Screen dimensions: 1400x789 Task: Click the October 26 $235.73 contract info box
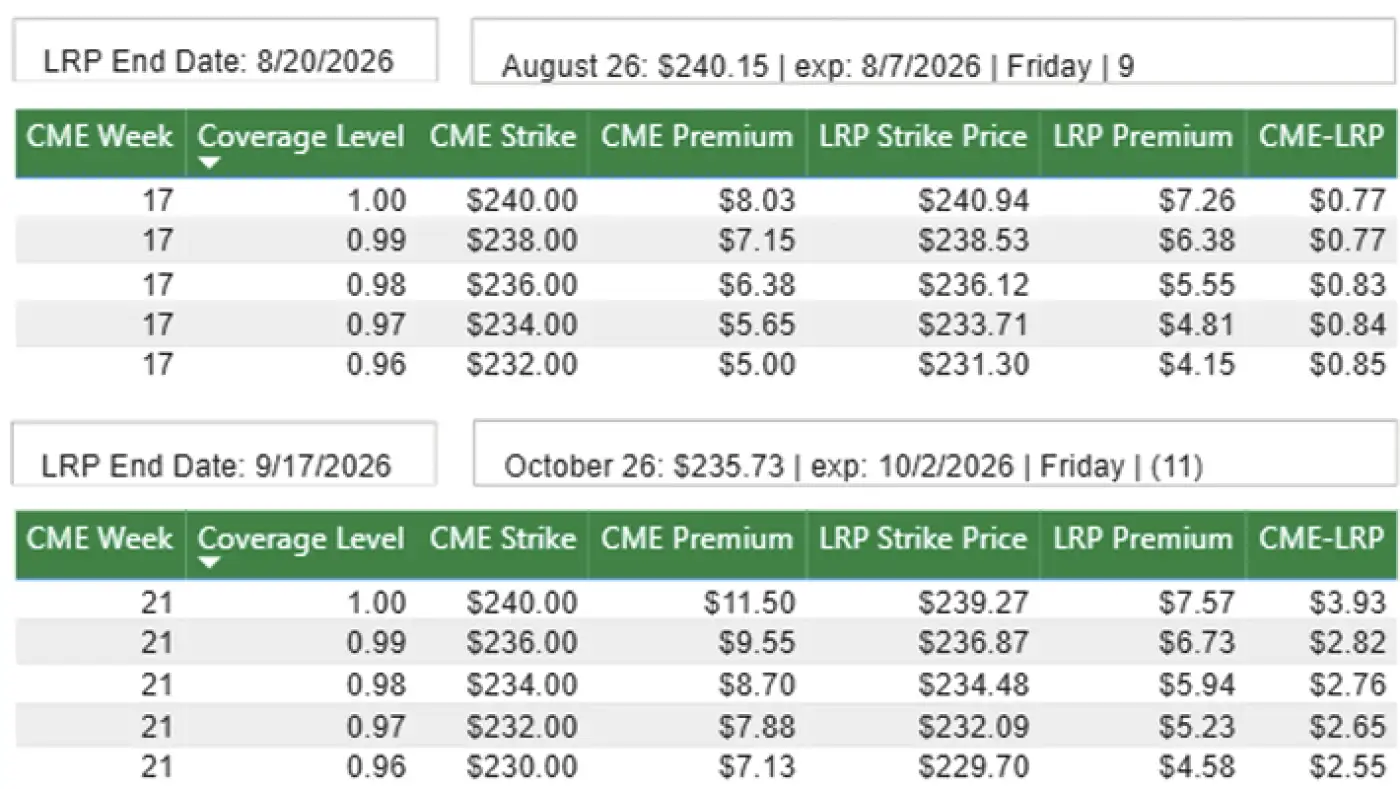click(x=934, y=454)
